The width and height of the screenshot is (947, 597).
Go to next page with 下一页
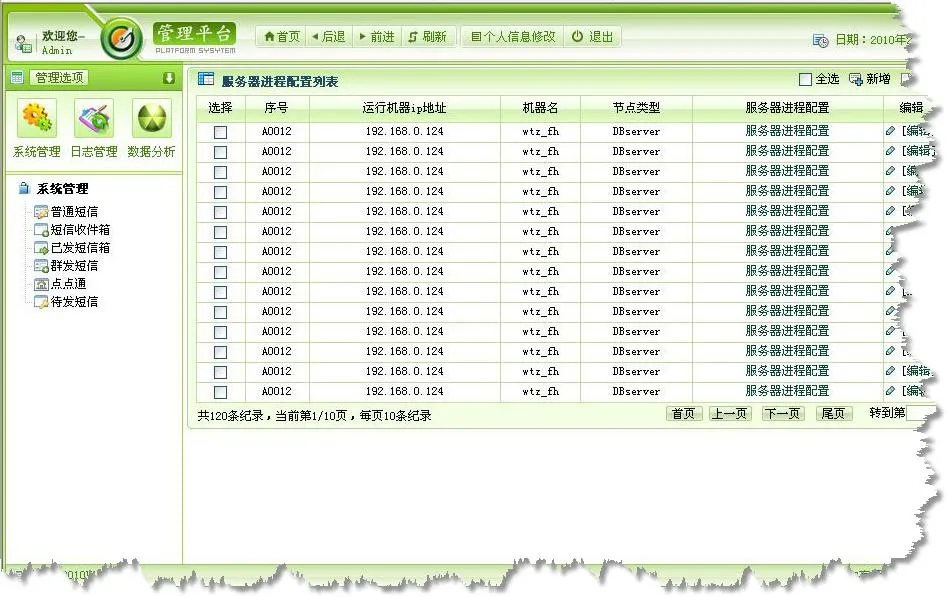783,414
